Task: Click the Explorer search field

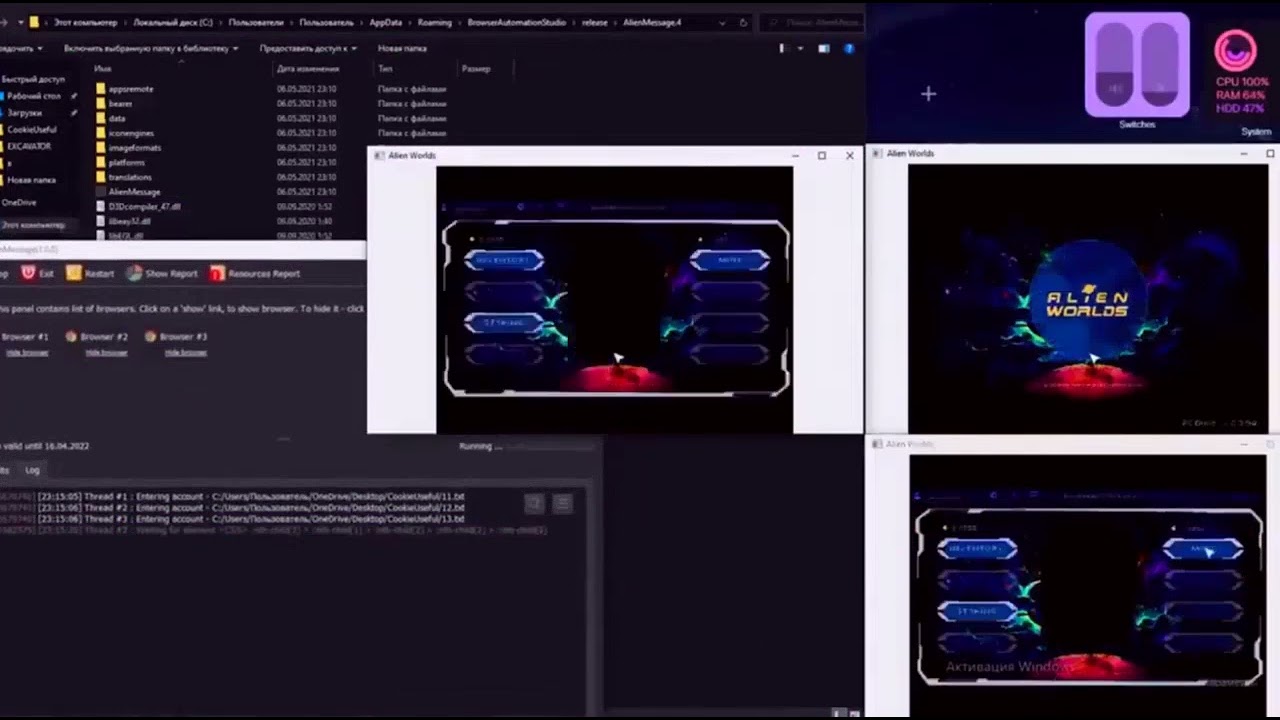Action: tap(810, 22)
